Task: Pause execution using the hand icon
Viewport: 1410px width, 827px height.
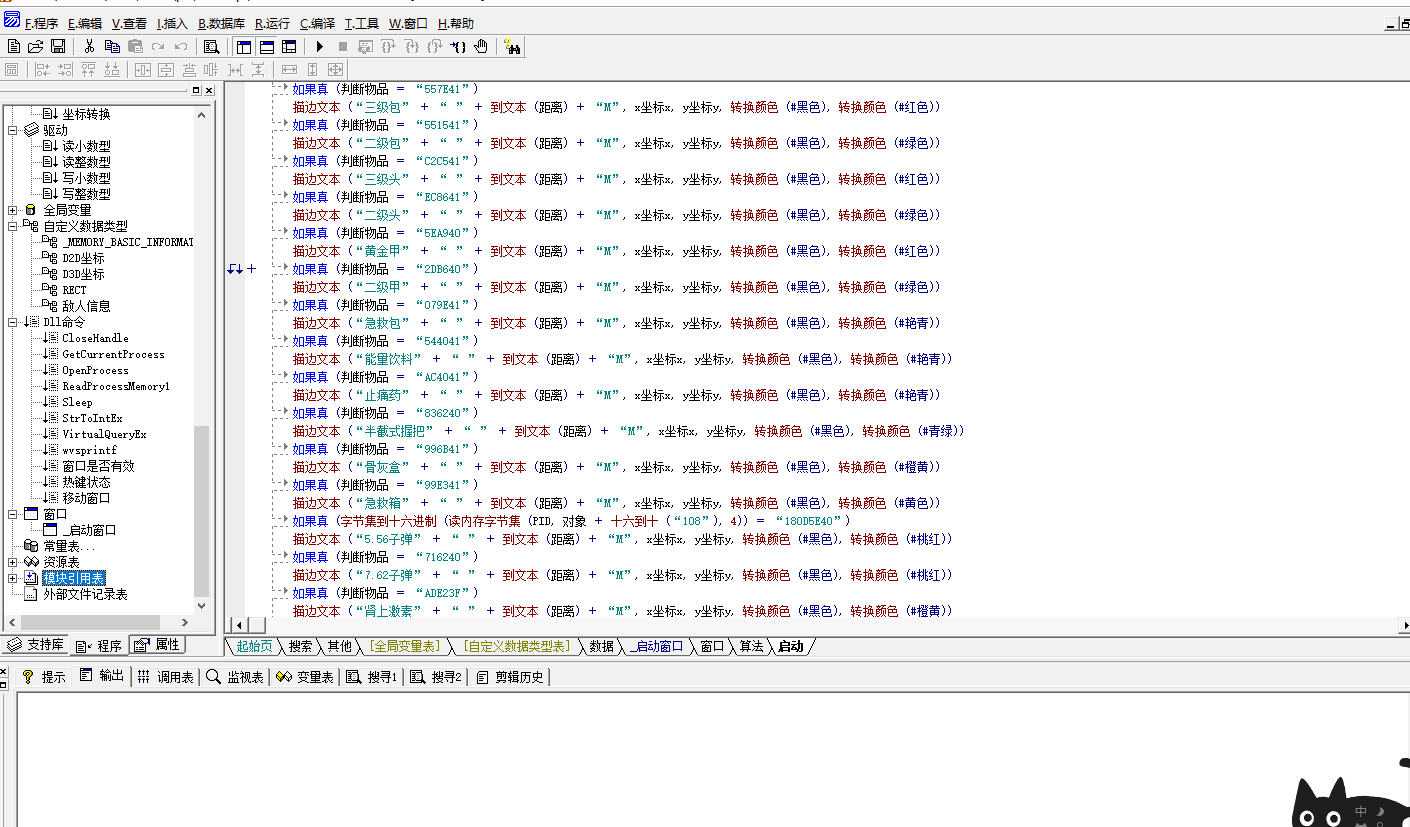Action: pyautogui.click(x=481, y=45)
